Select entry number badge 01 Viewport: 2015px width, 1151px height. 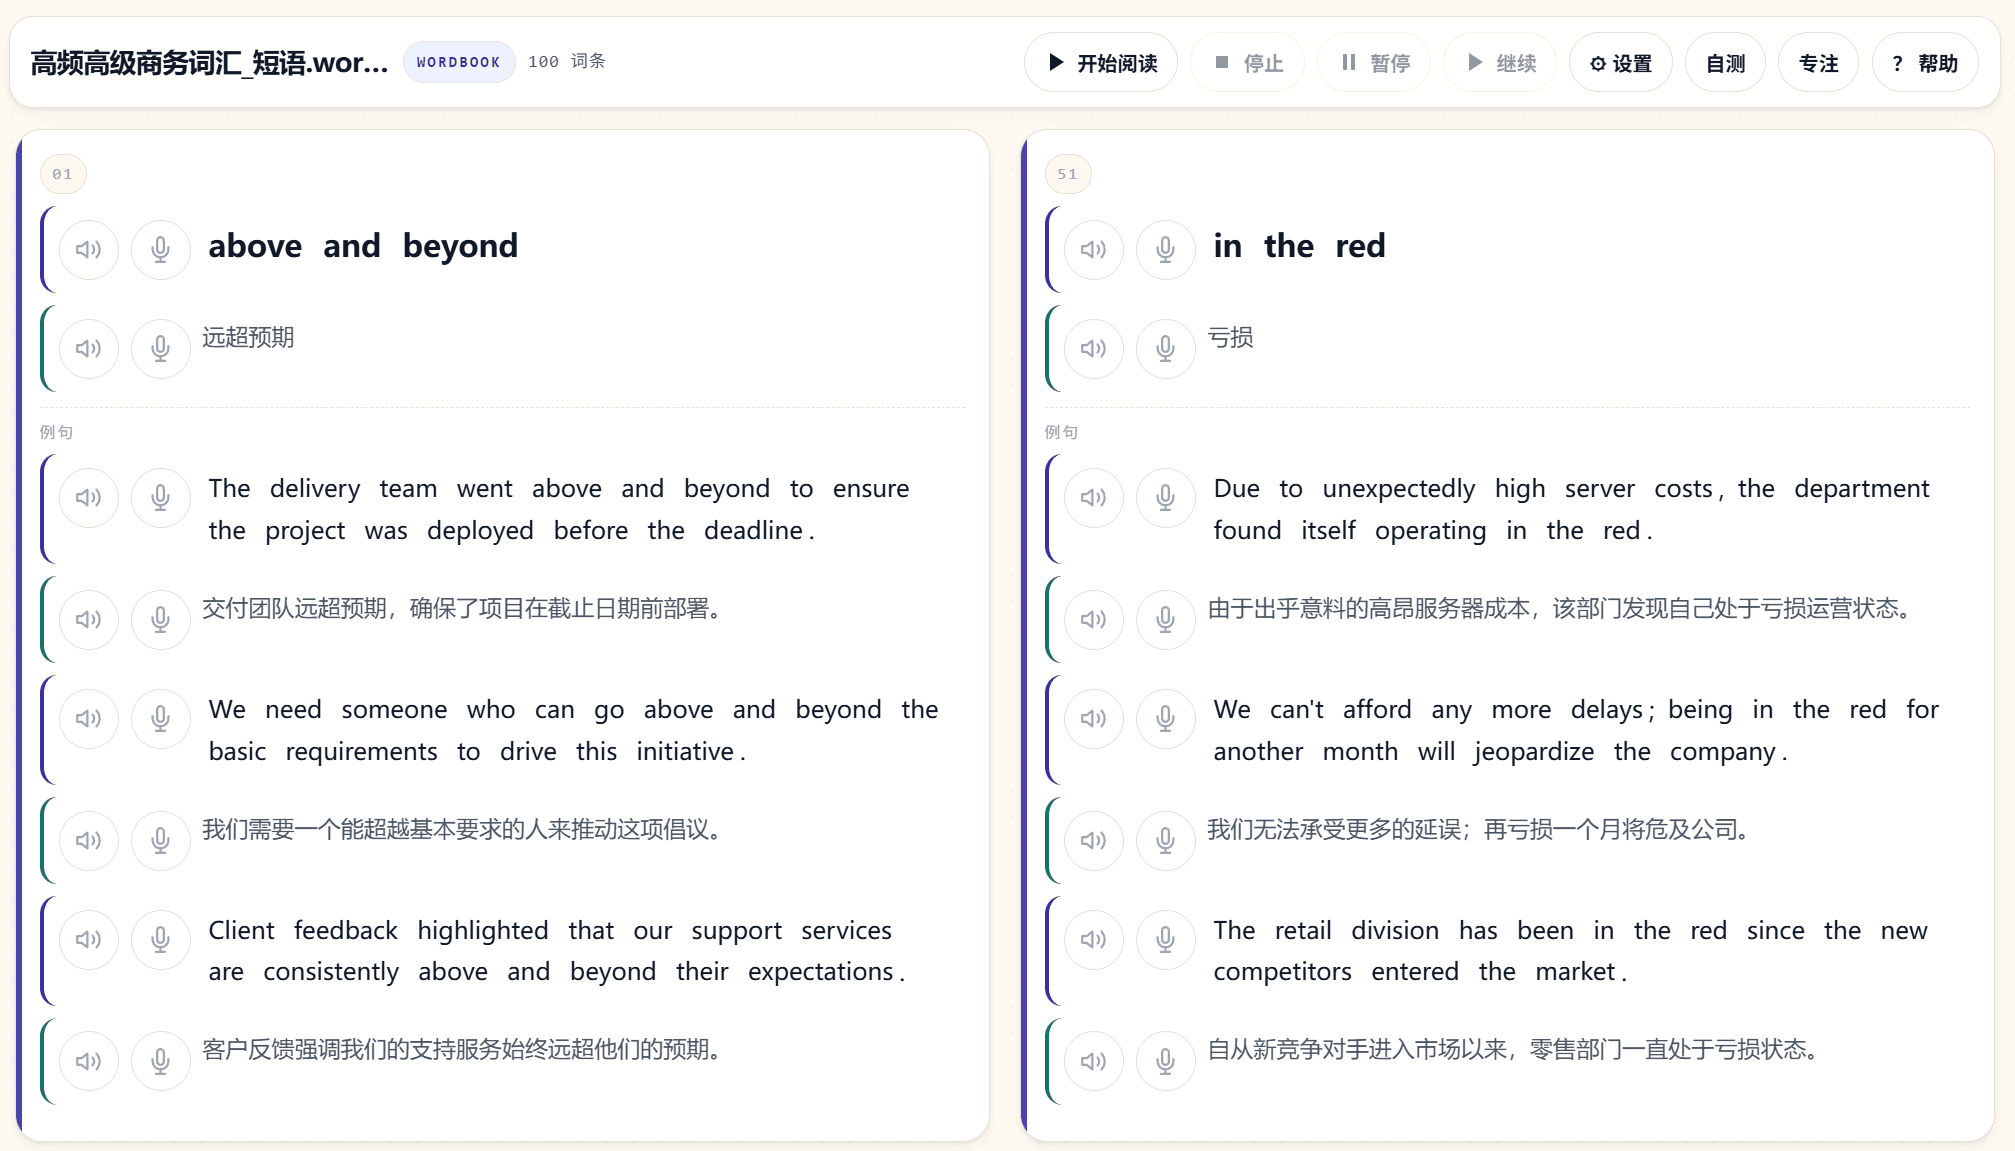(63, 174)
